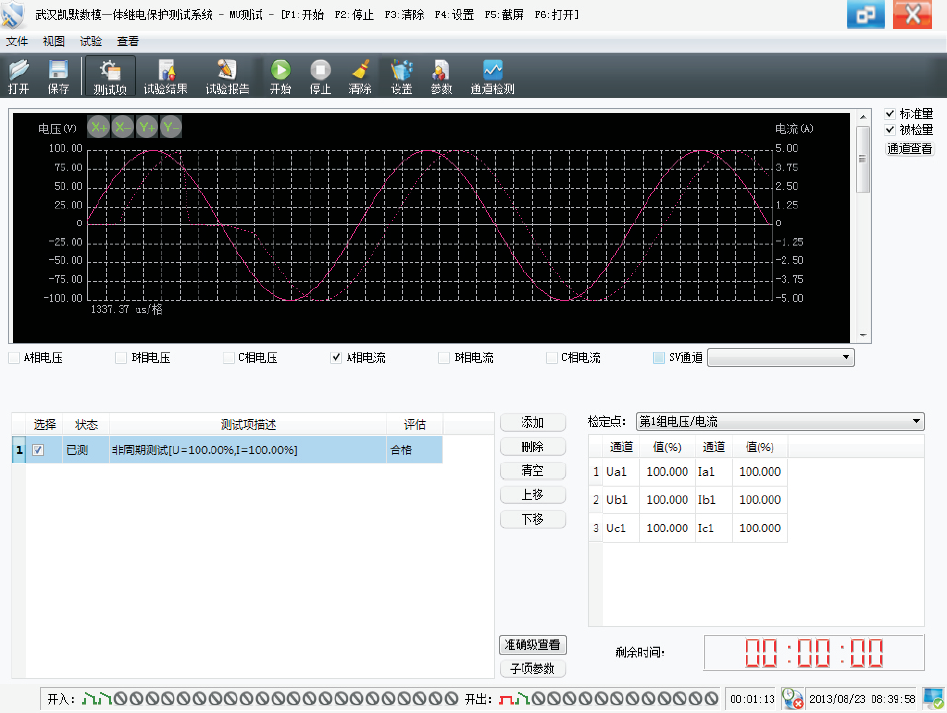Open the 试验 menu

click(90, 41)
